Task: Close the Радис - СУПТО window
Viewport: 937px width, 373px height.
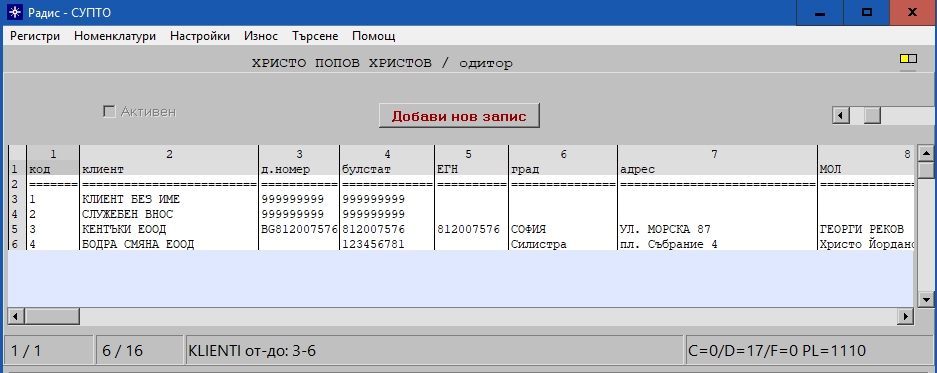Action: click(x=913, y=13)
